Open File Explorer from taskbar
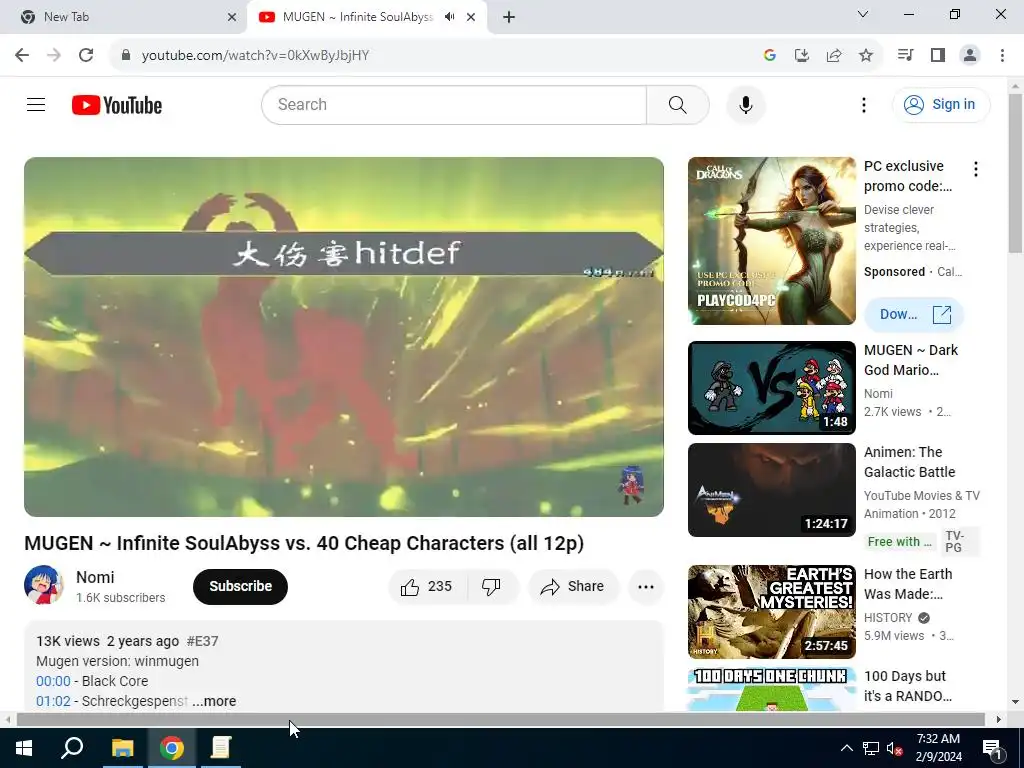This screenshot has width=1024, height=768. 122,748
